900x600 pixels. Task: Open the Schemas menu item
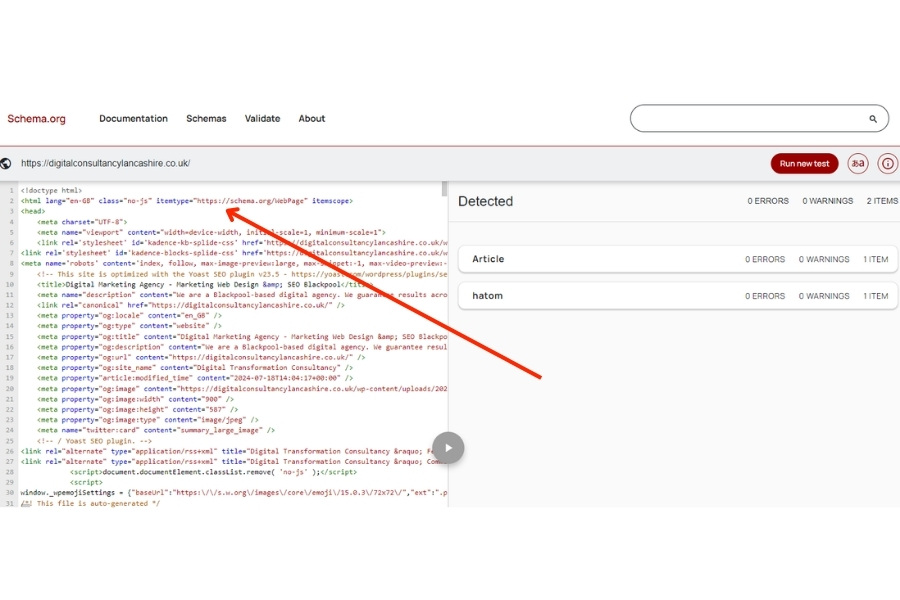[206, 118]
